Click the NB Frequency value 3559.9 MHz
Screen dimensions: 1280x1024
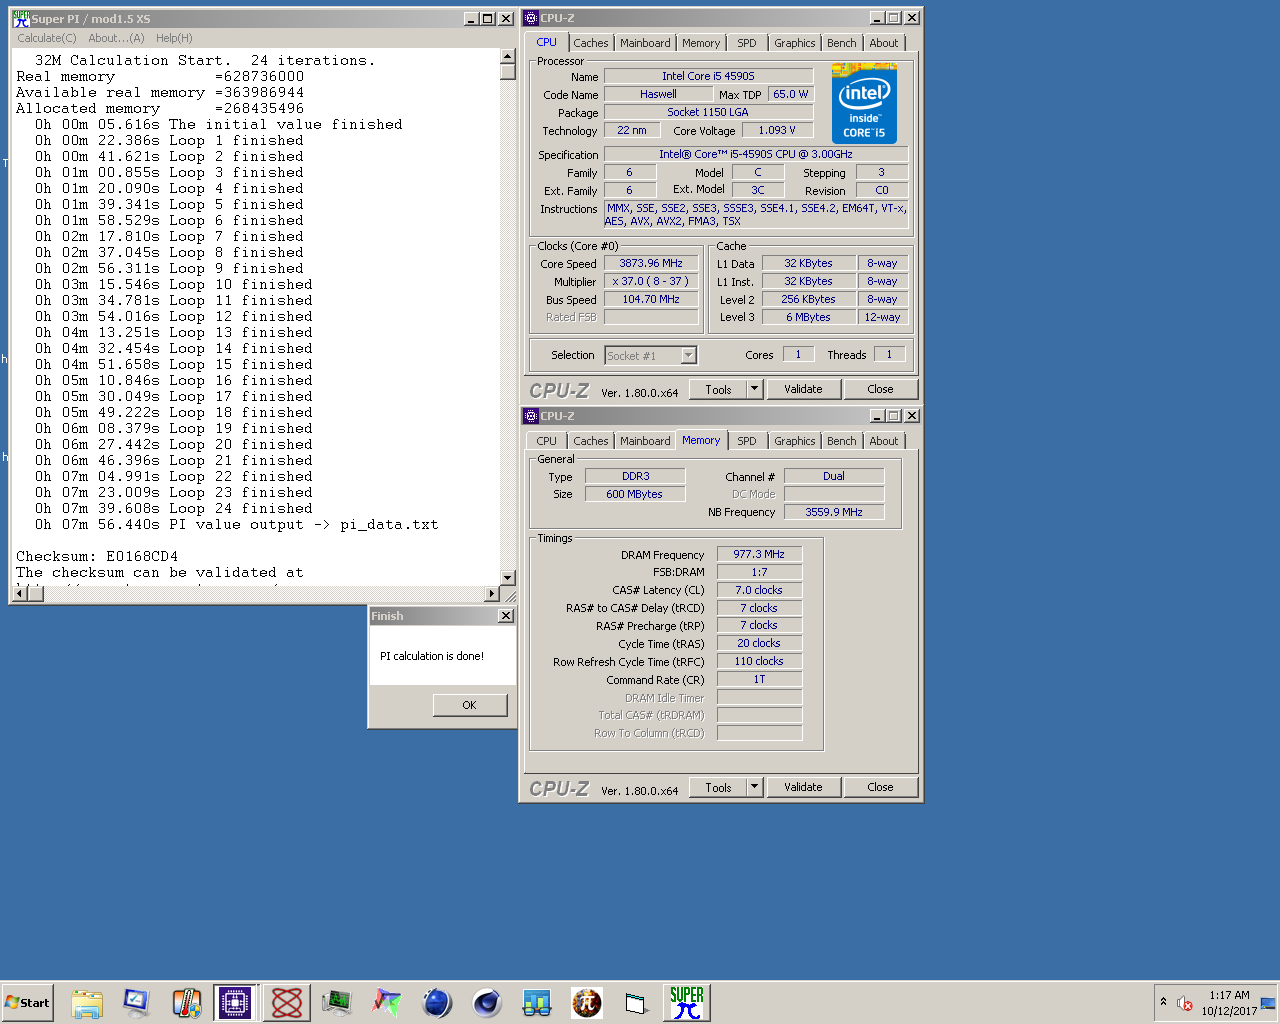coord(834,512)
